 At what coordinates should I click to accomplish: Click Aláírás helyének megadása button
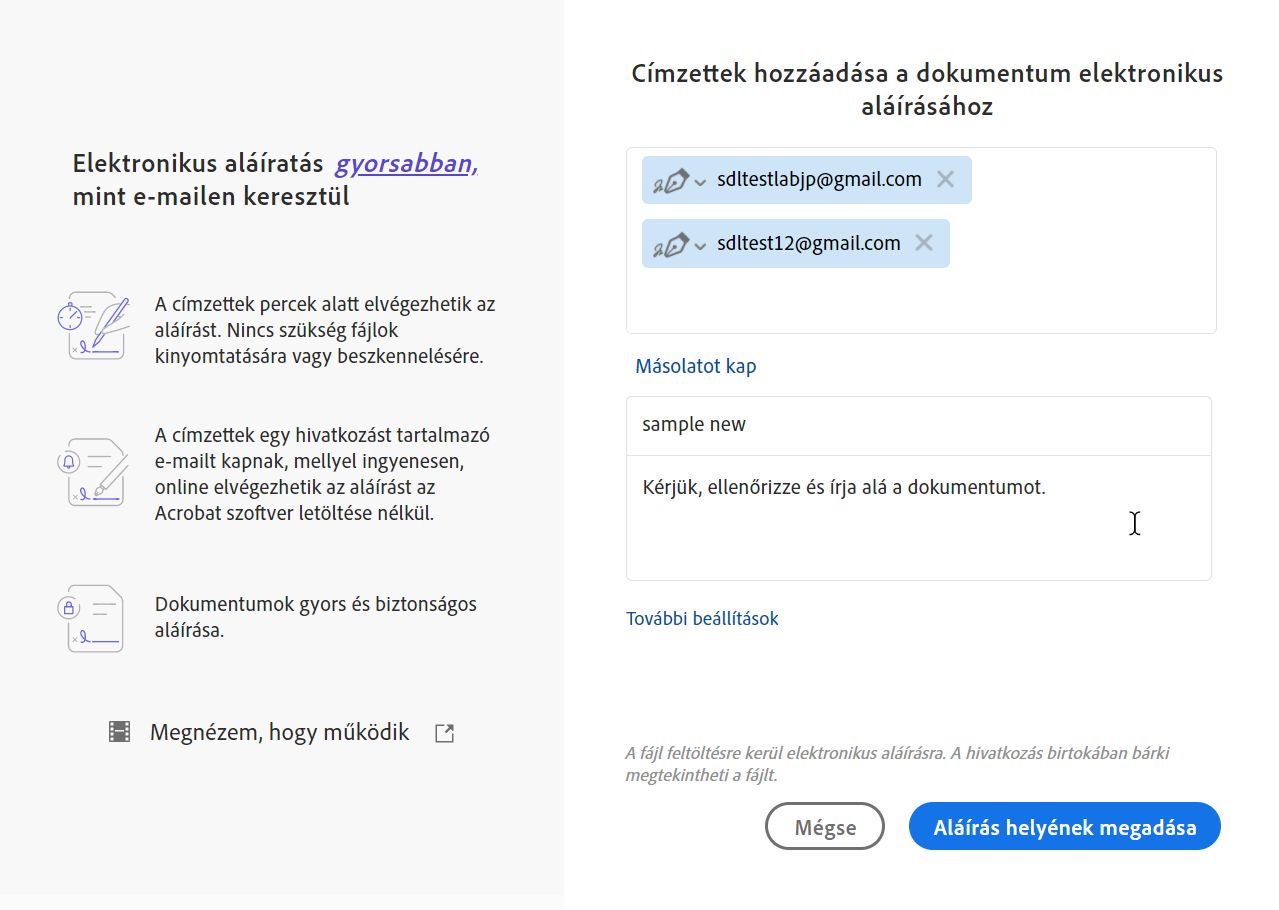click(1064, 827)
